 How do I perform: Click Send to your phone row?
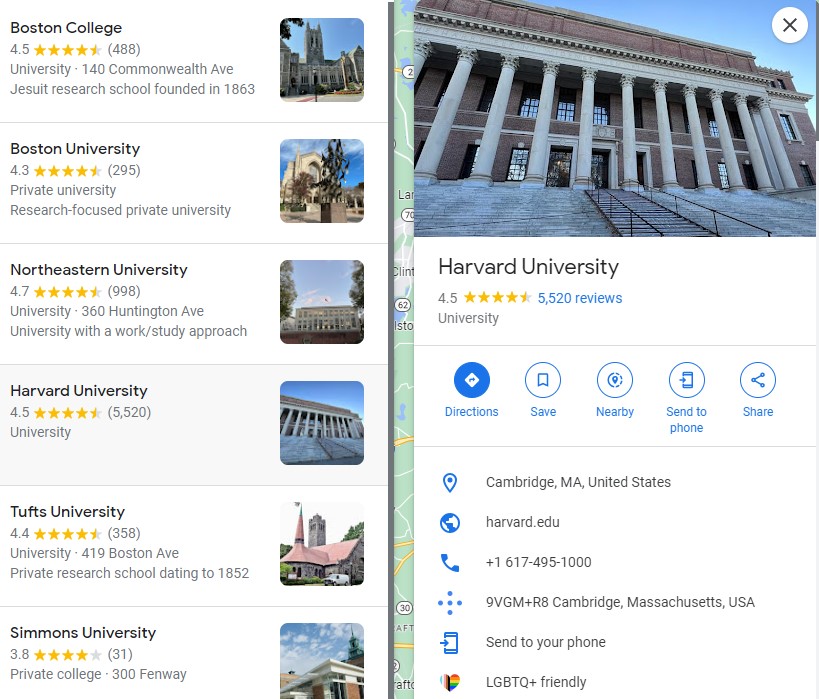tap(545, 642)
